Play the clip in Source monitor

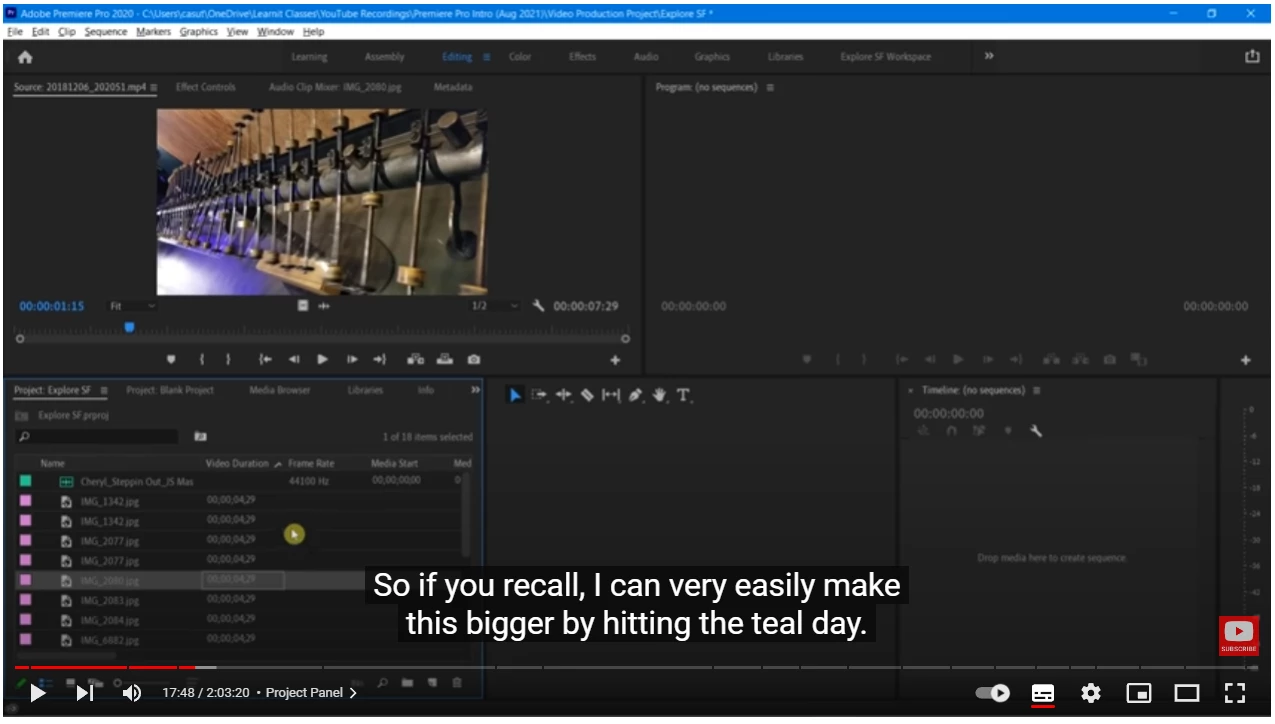click(322, 359)
